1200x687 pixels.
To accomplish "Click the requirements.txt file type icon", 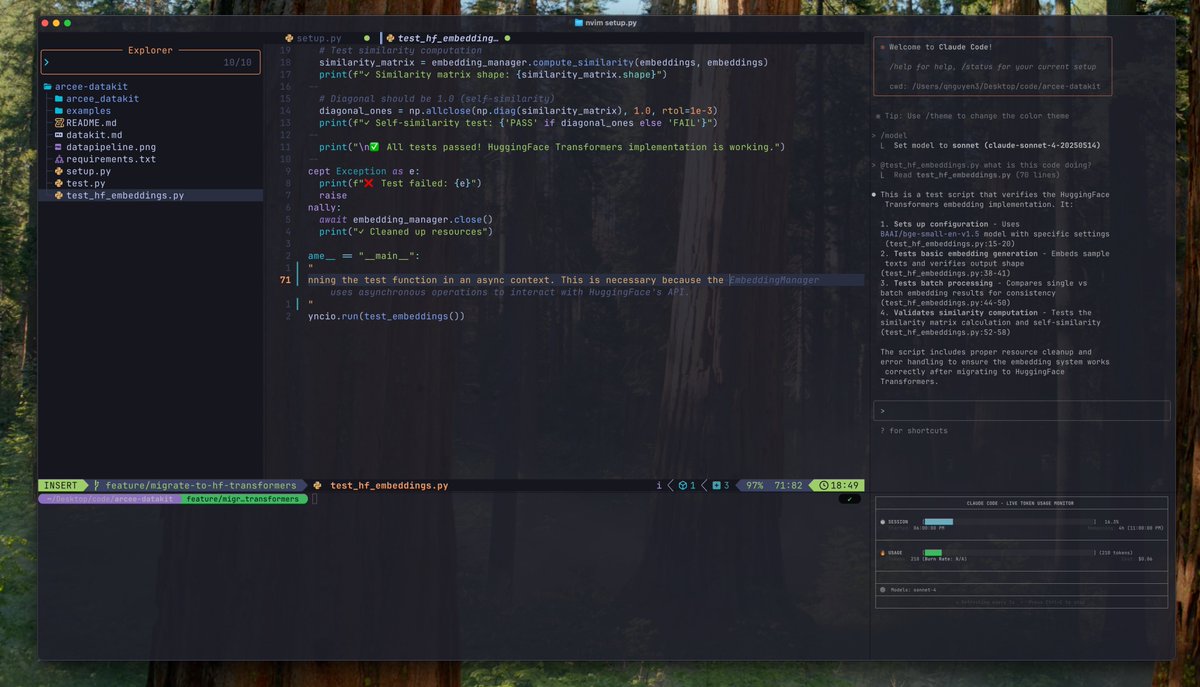I will point(60,159).
